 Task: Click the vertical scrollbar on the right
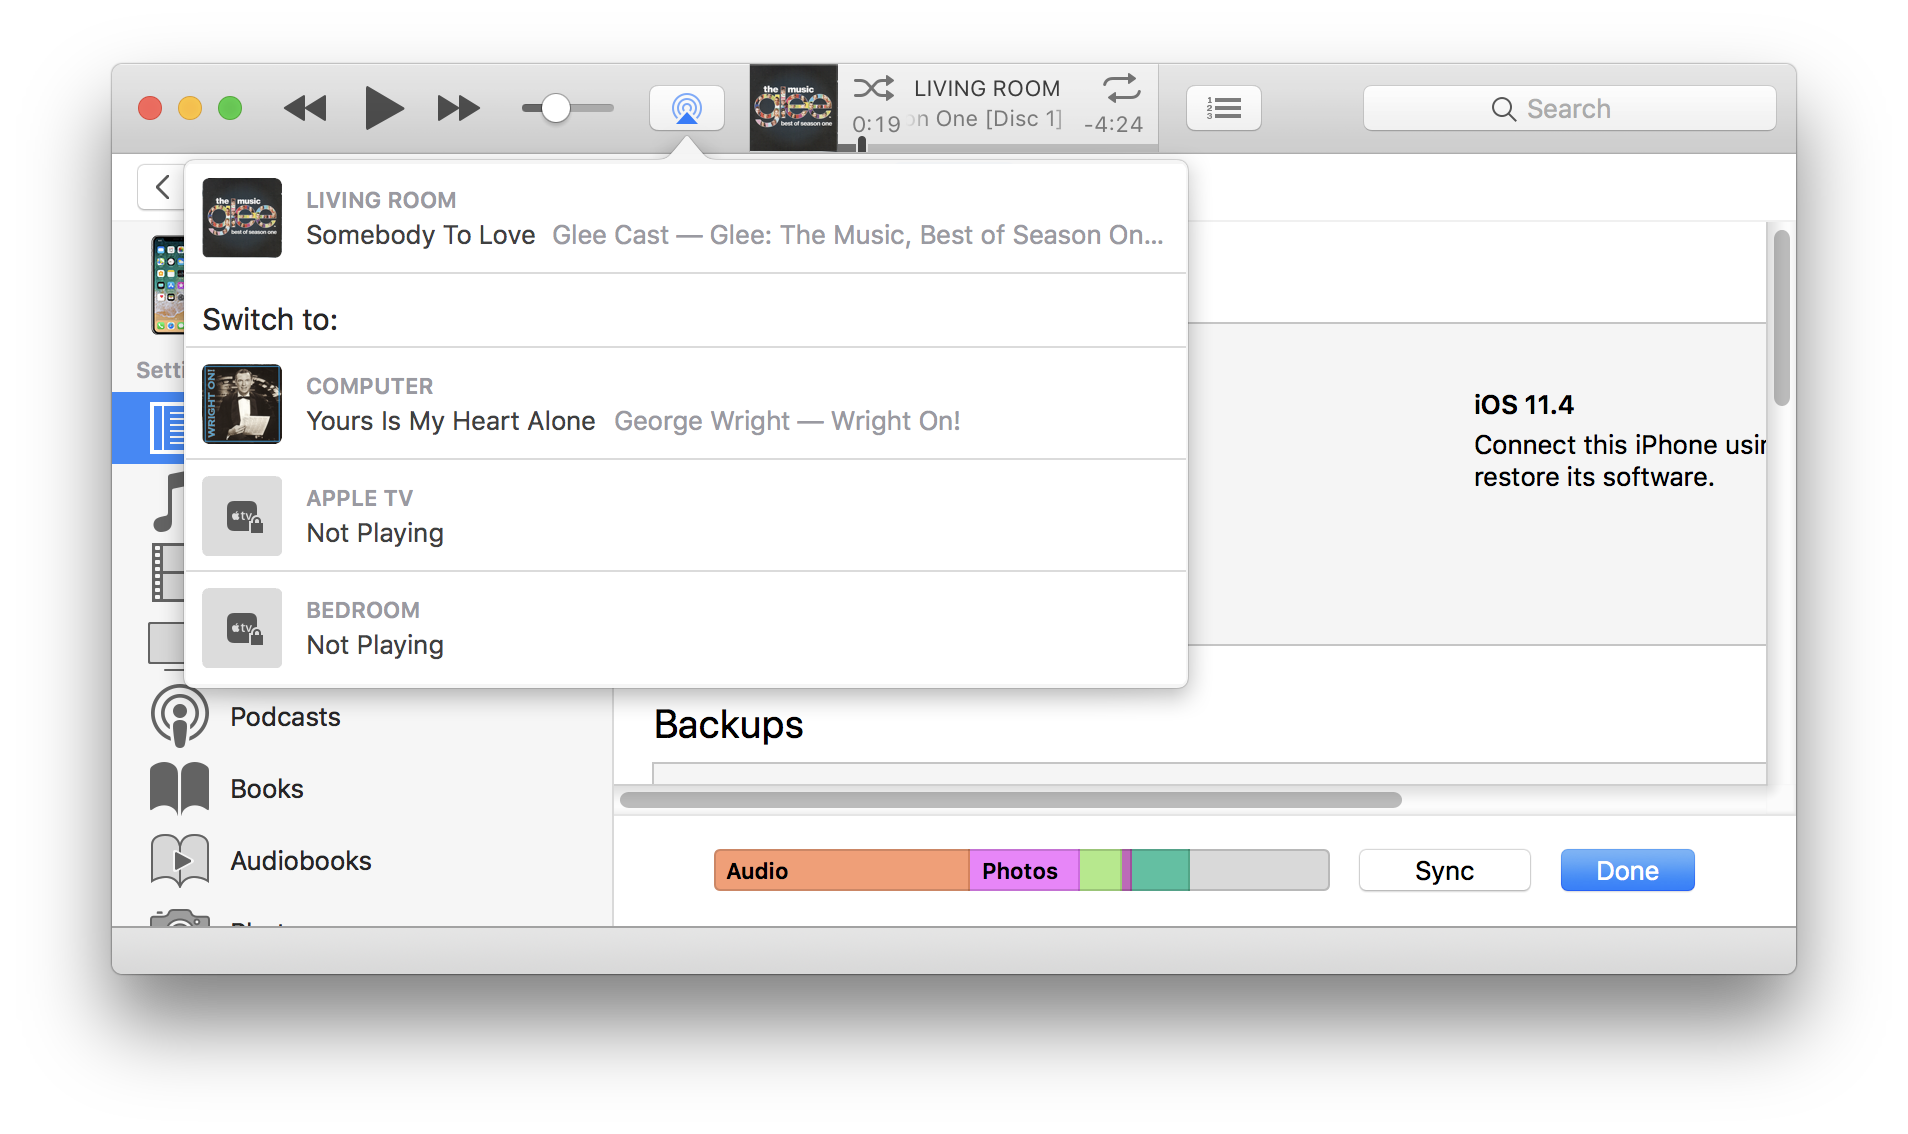(1781, 318)
